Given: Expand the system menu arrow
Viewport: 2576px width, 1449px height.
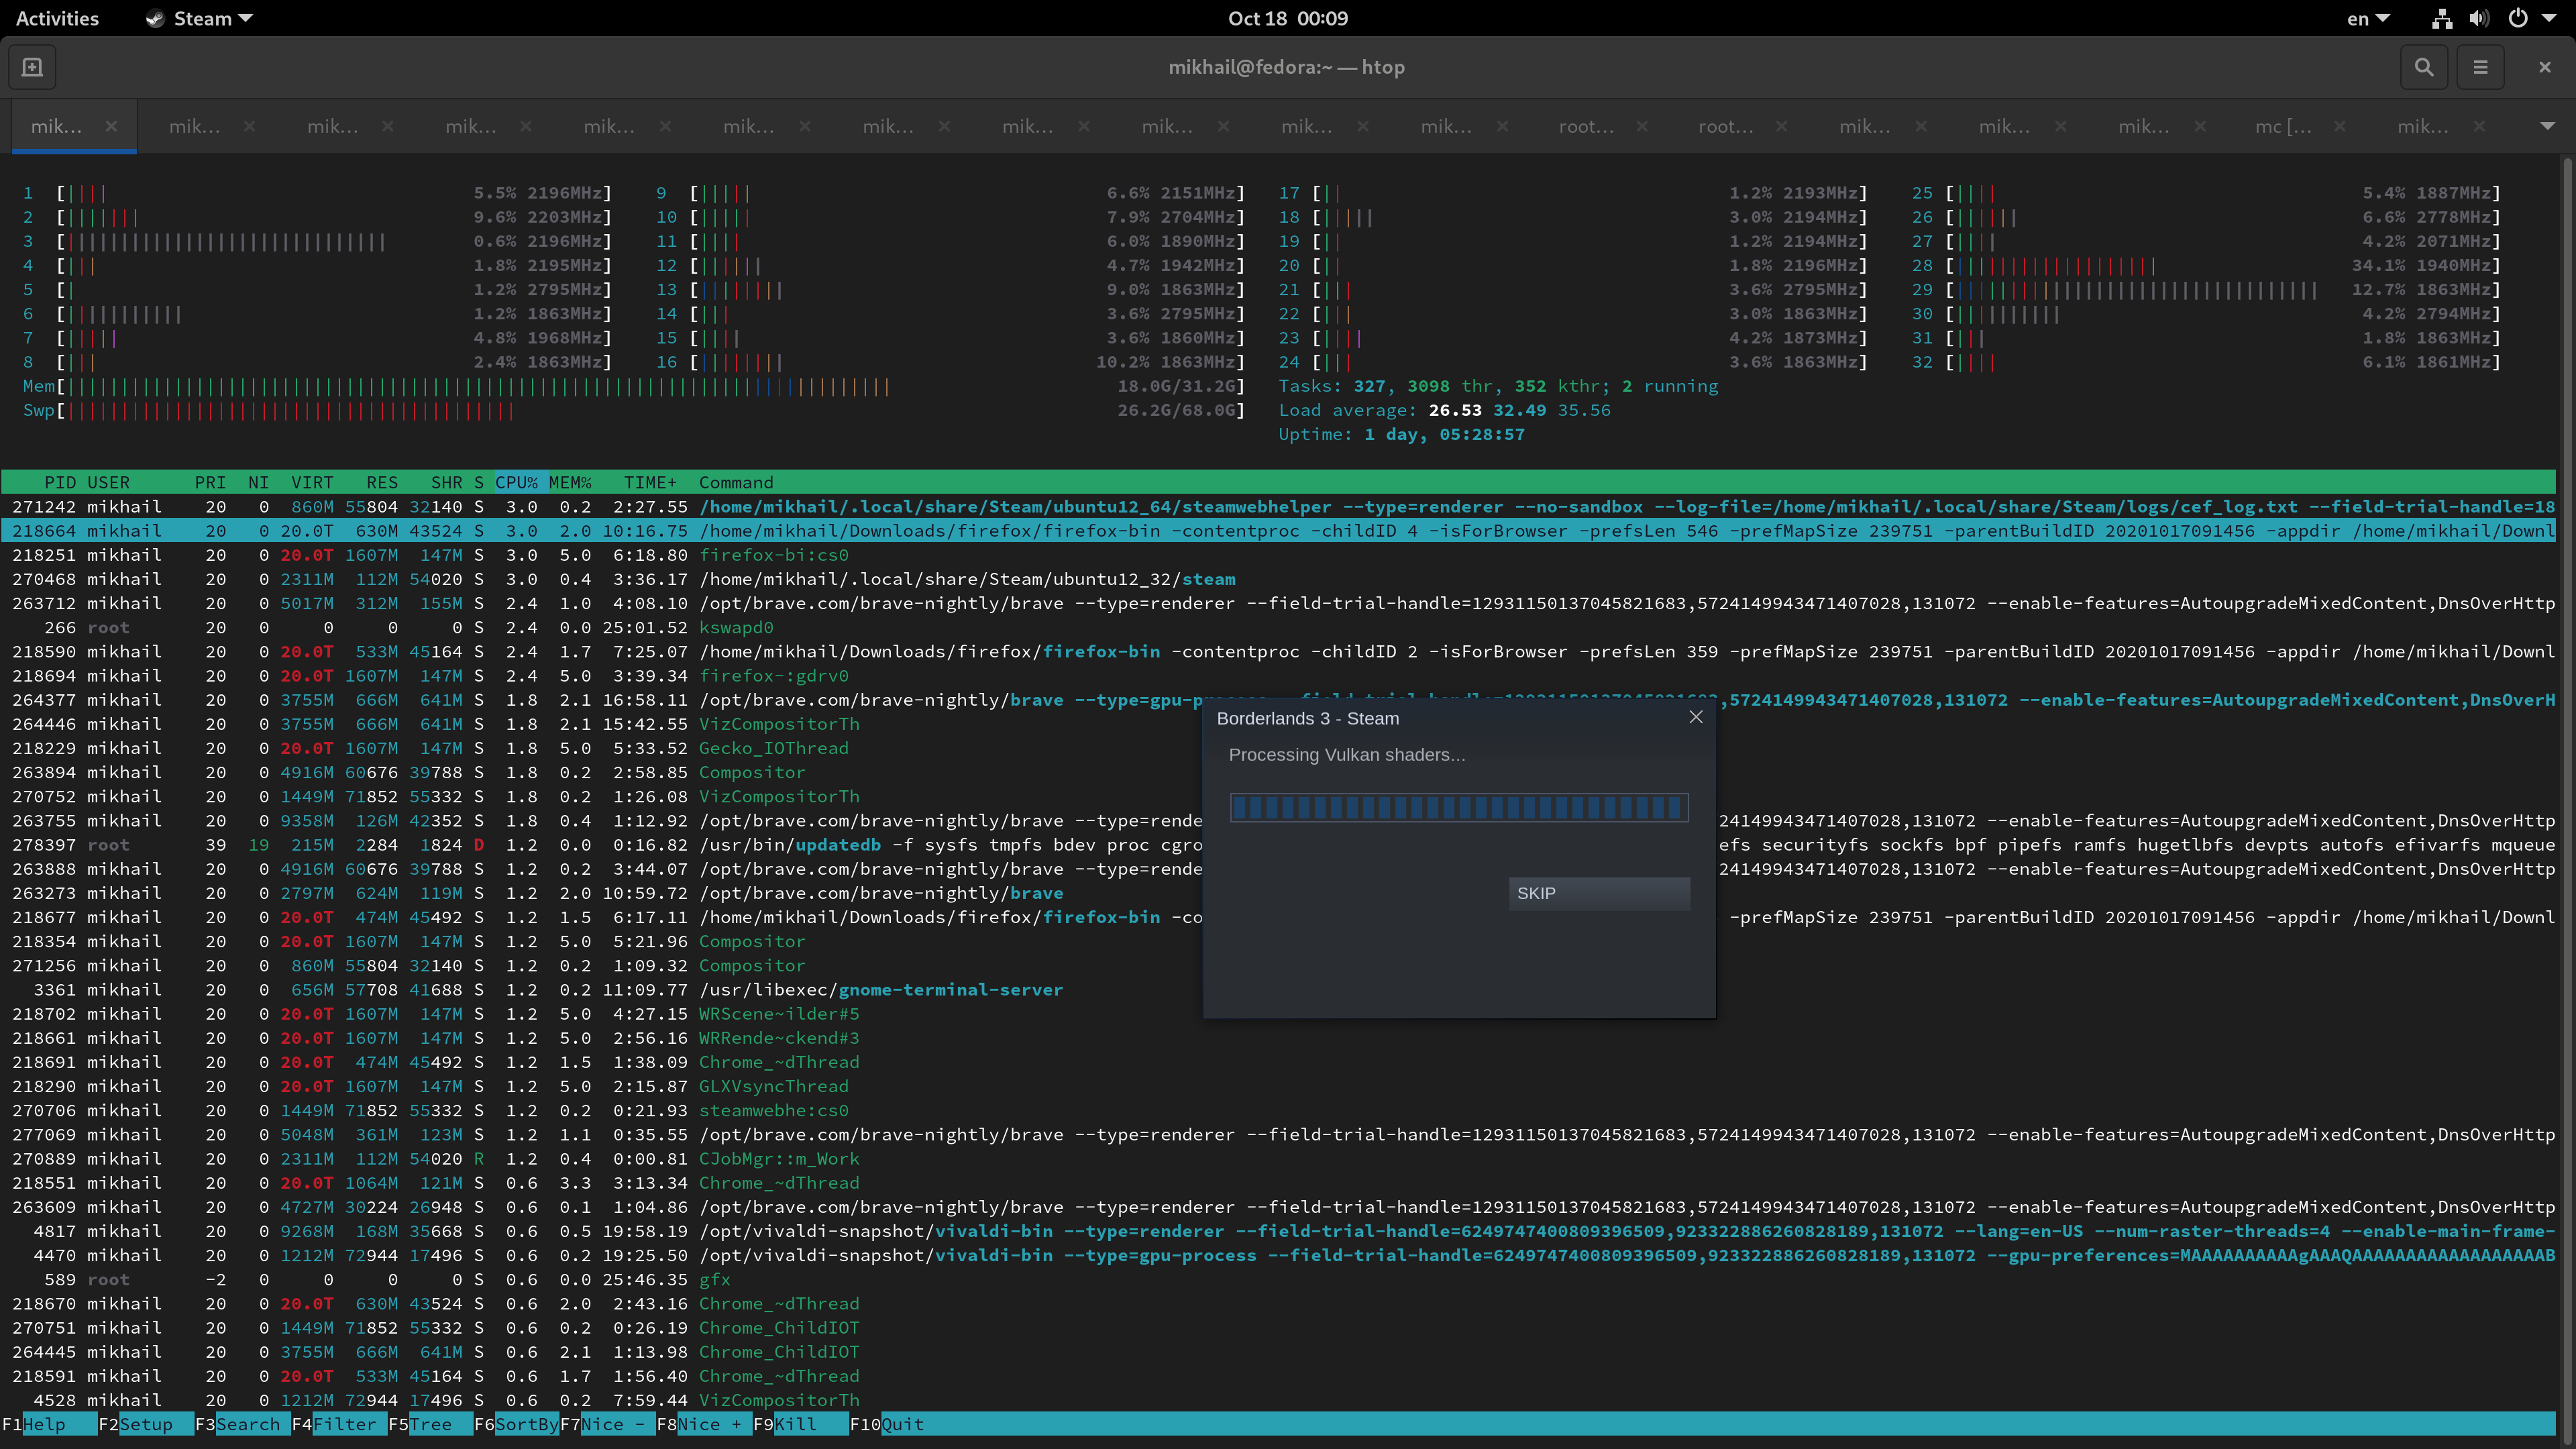Looking at the screenshot, I should 2548,18.
